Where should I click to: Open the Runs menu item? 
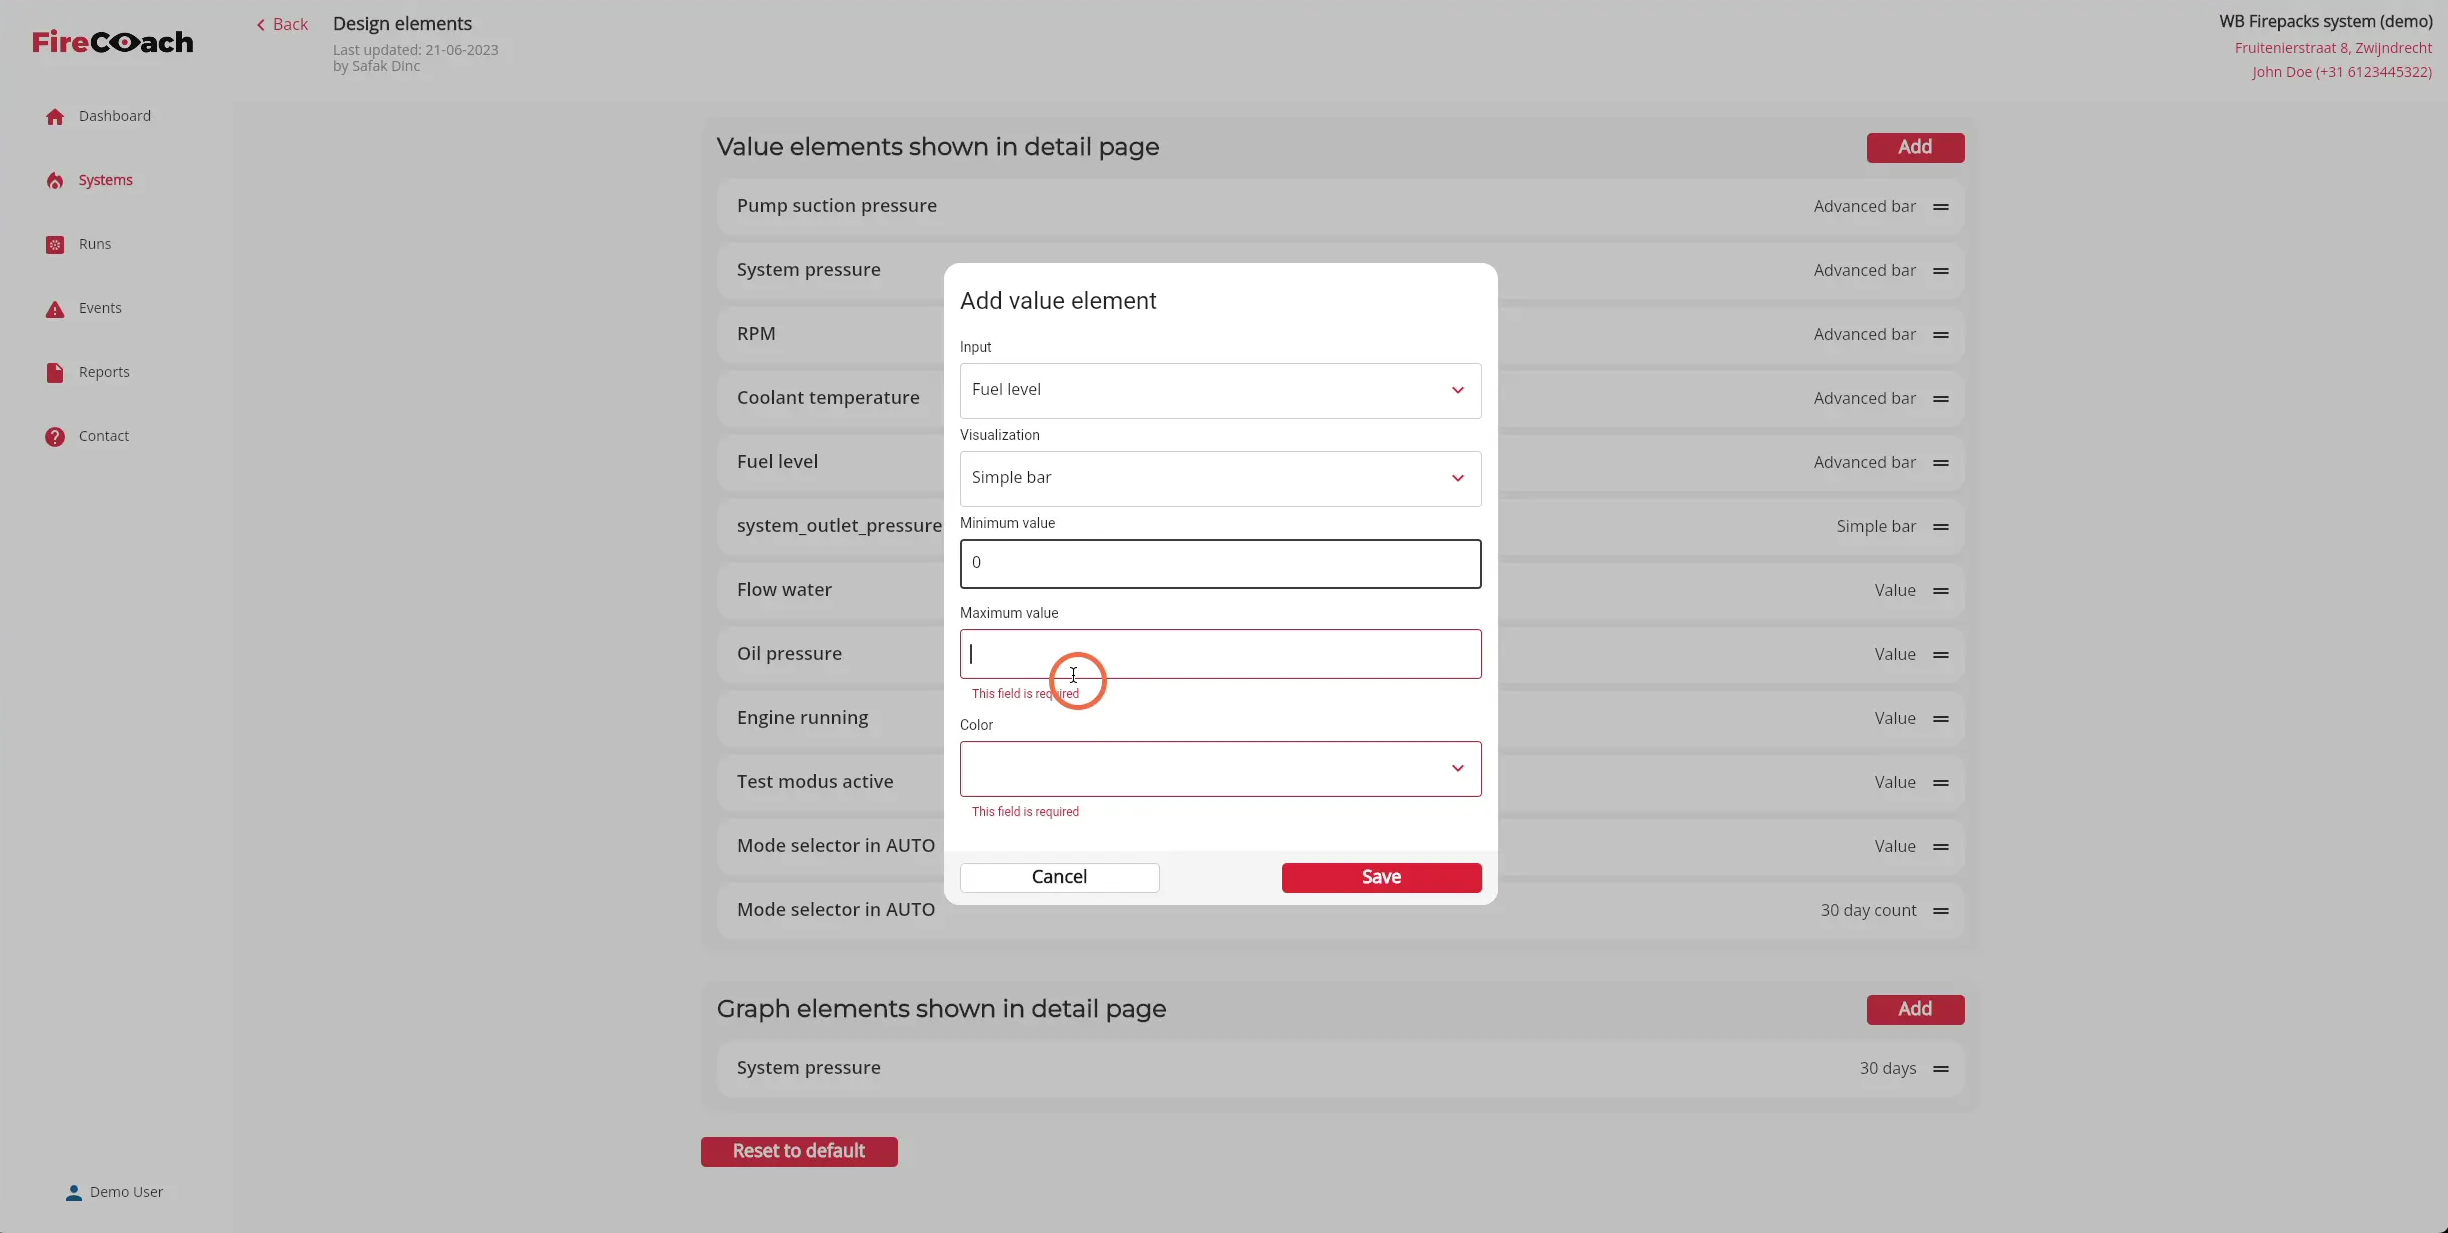point(95,244)
